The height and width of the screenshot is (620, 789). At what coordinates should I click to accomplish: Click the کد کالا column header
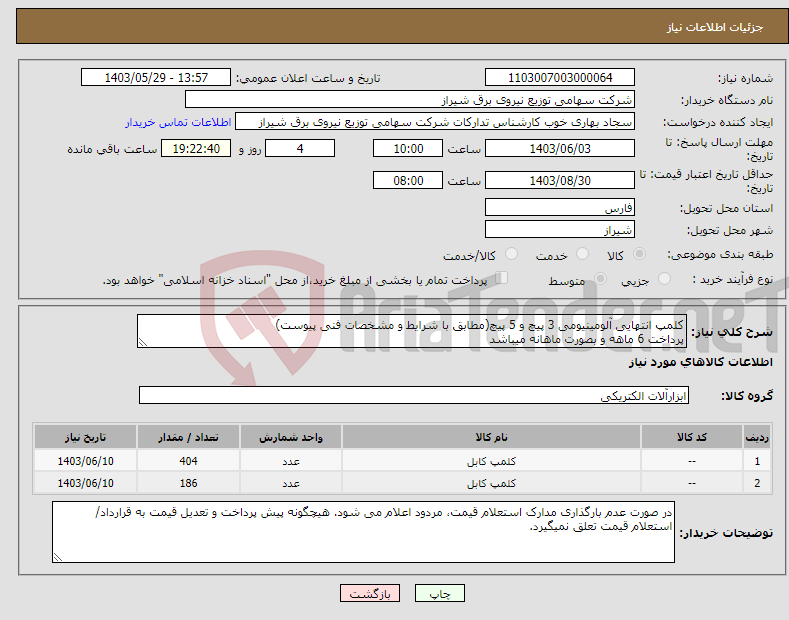click(x=692, y=437)
